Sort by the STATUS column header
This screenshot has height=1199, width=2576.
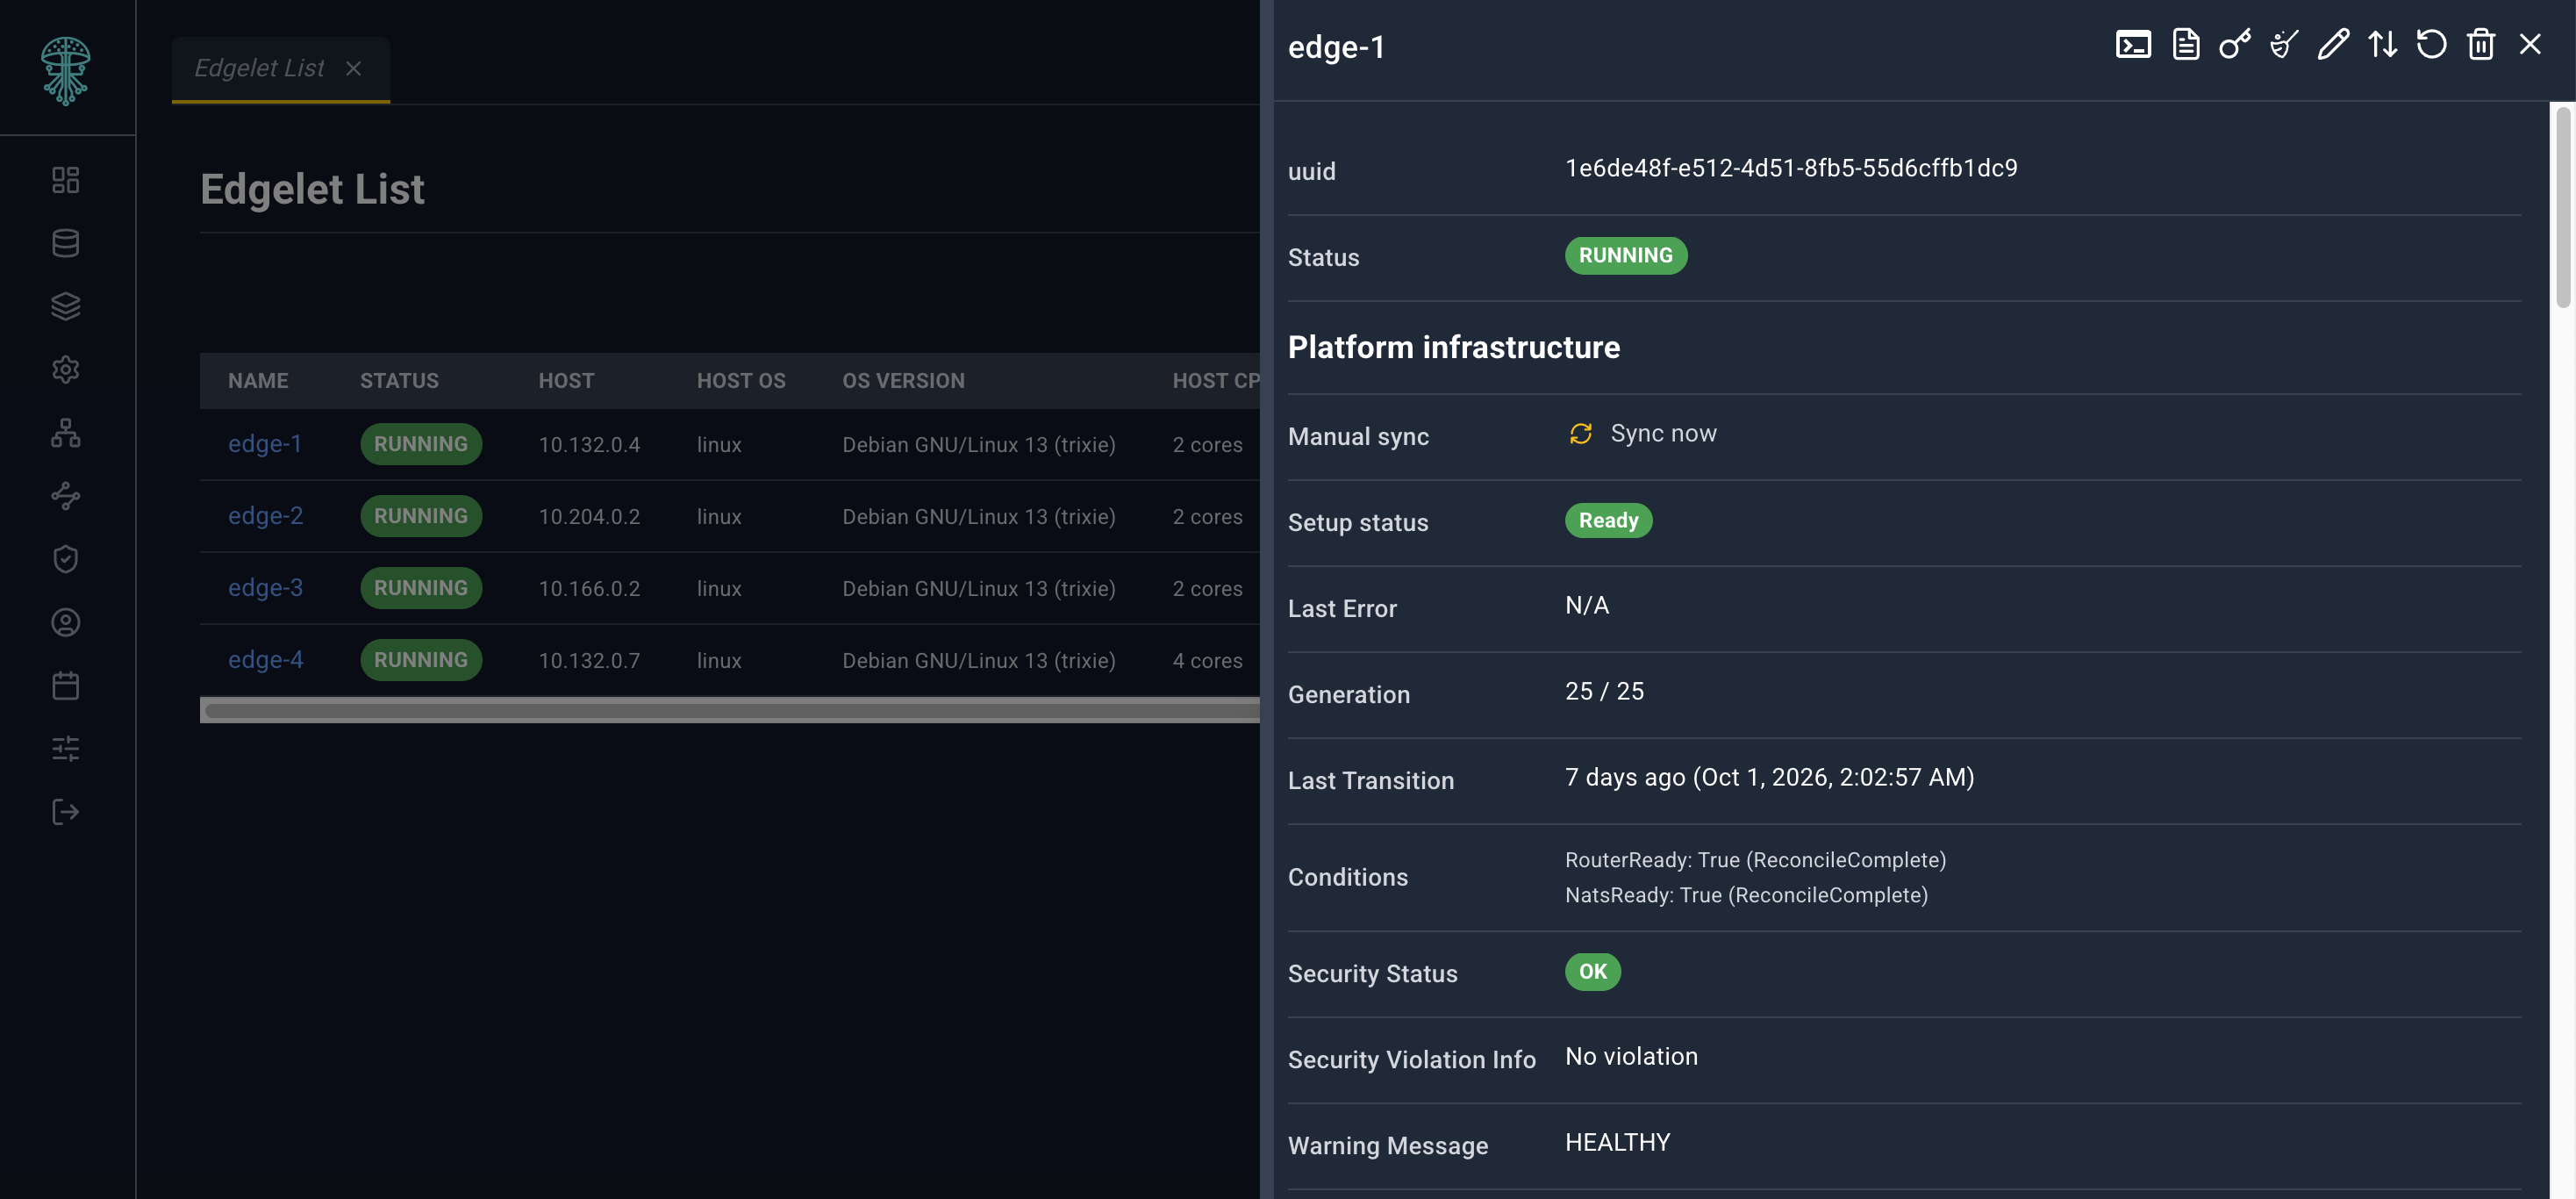coord(399,381)
